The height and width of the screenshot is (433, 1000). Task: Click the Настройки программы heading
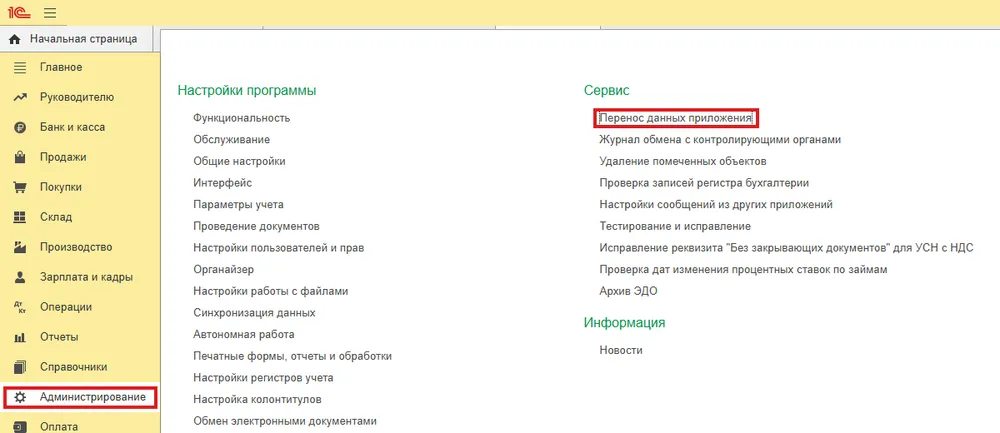pyautogui.click(x=247, y=91)
